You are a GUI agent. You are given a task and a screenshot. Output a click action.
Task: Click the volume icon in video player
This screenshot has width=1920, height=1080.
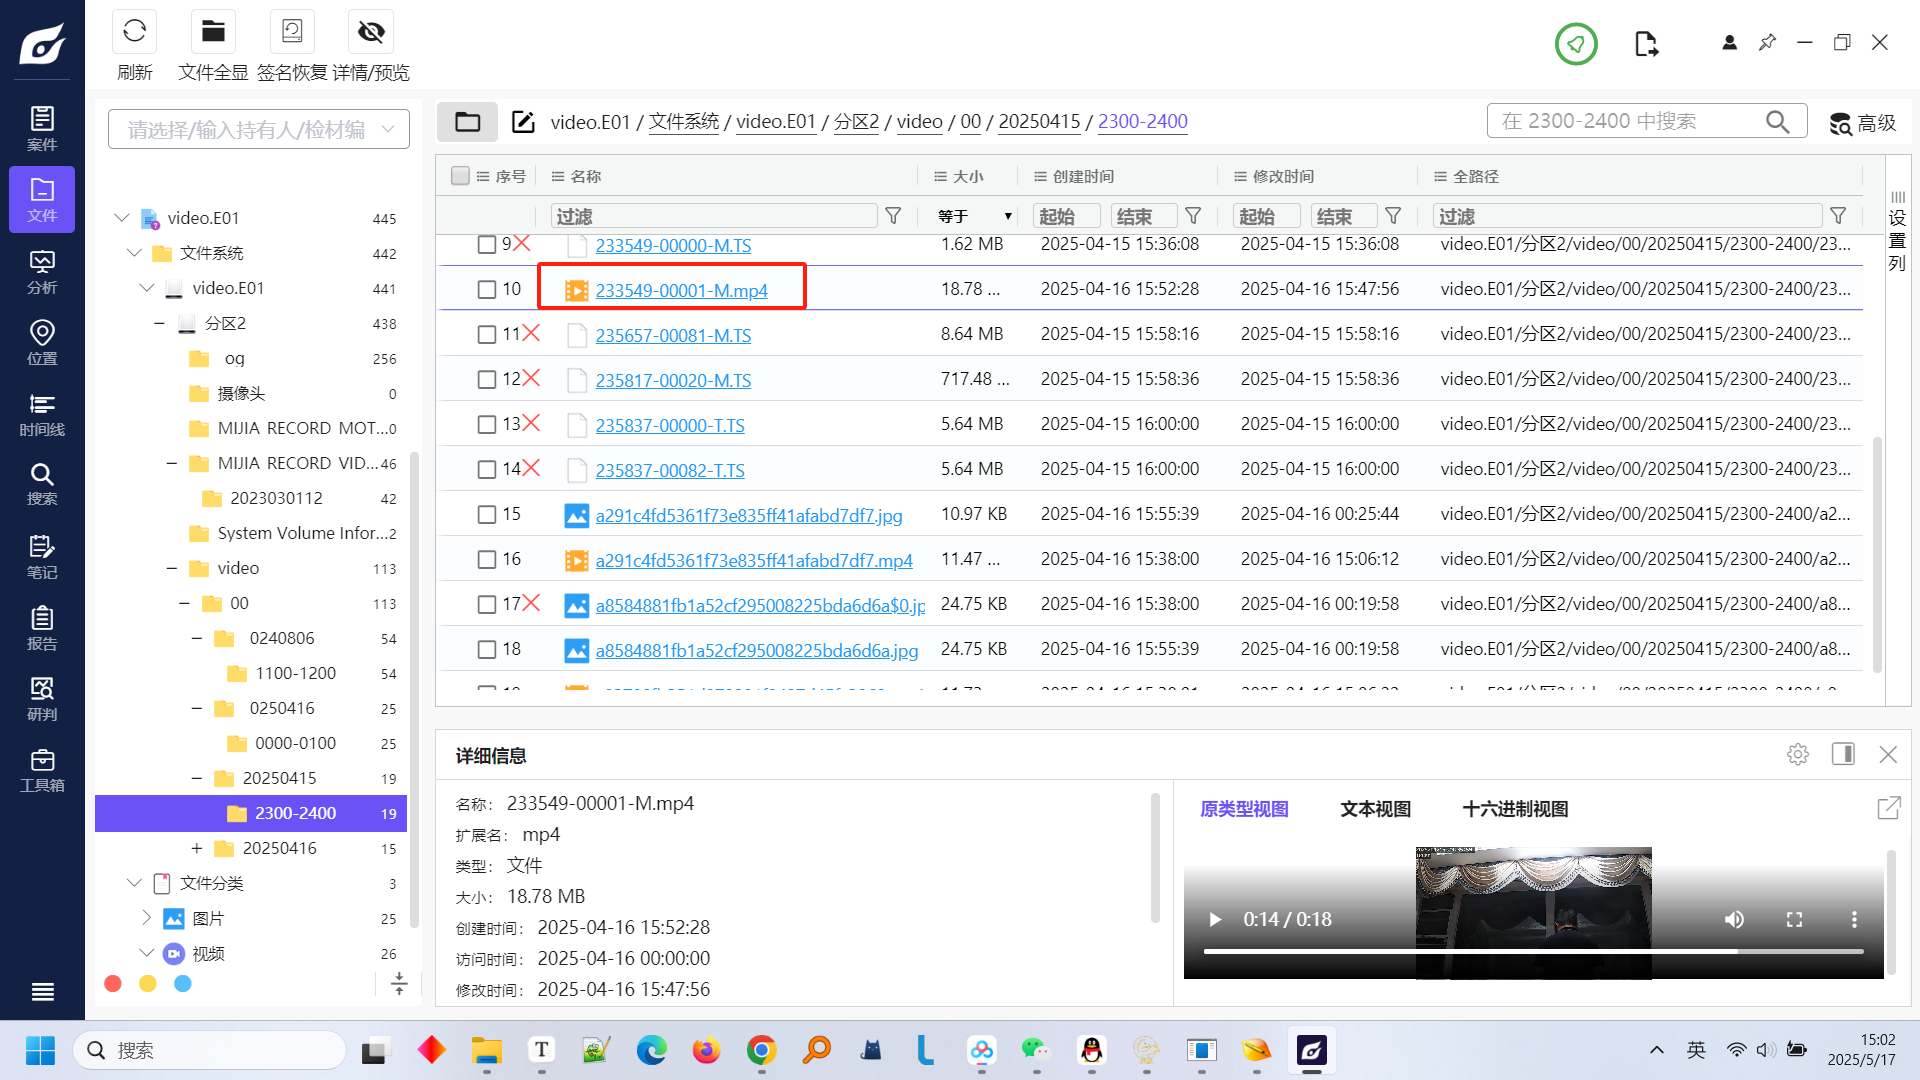click(1734, 919)
